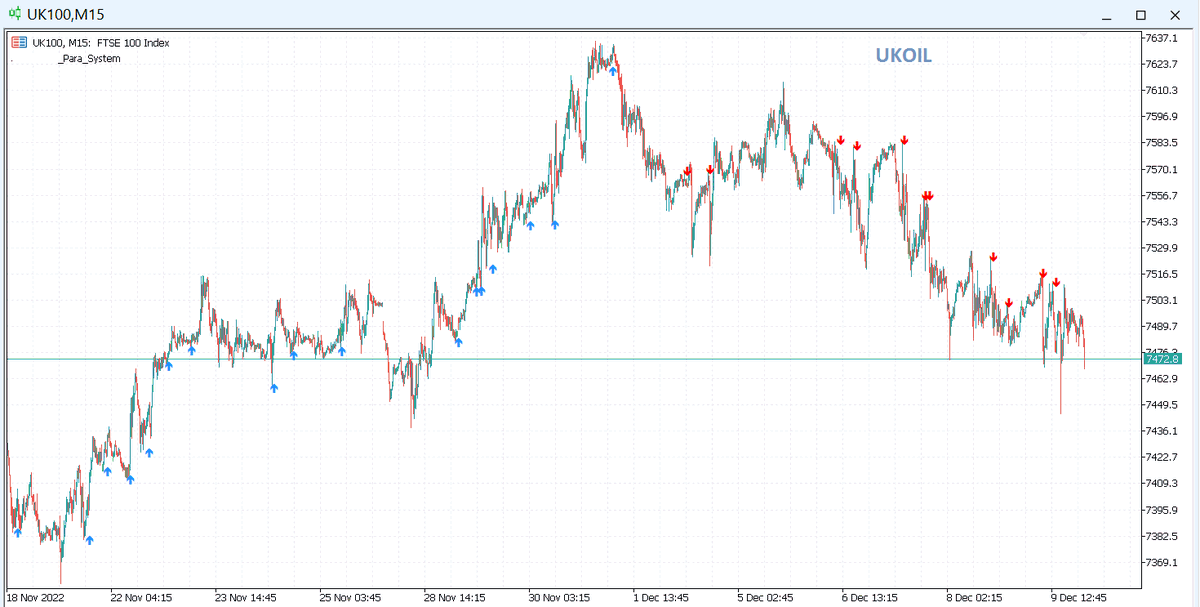
Task: Click time axis label 25 Nov 03:45
Action: (x=351, y=598)
